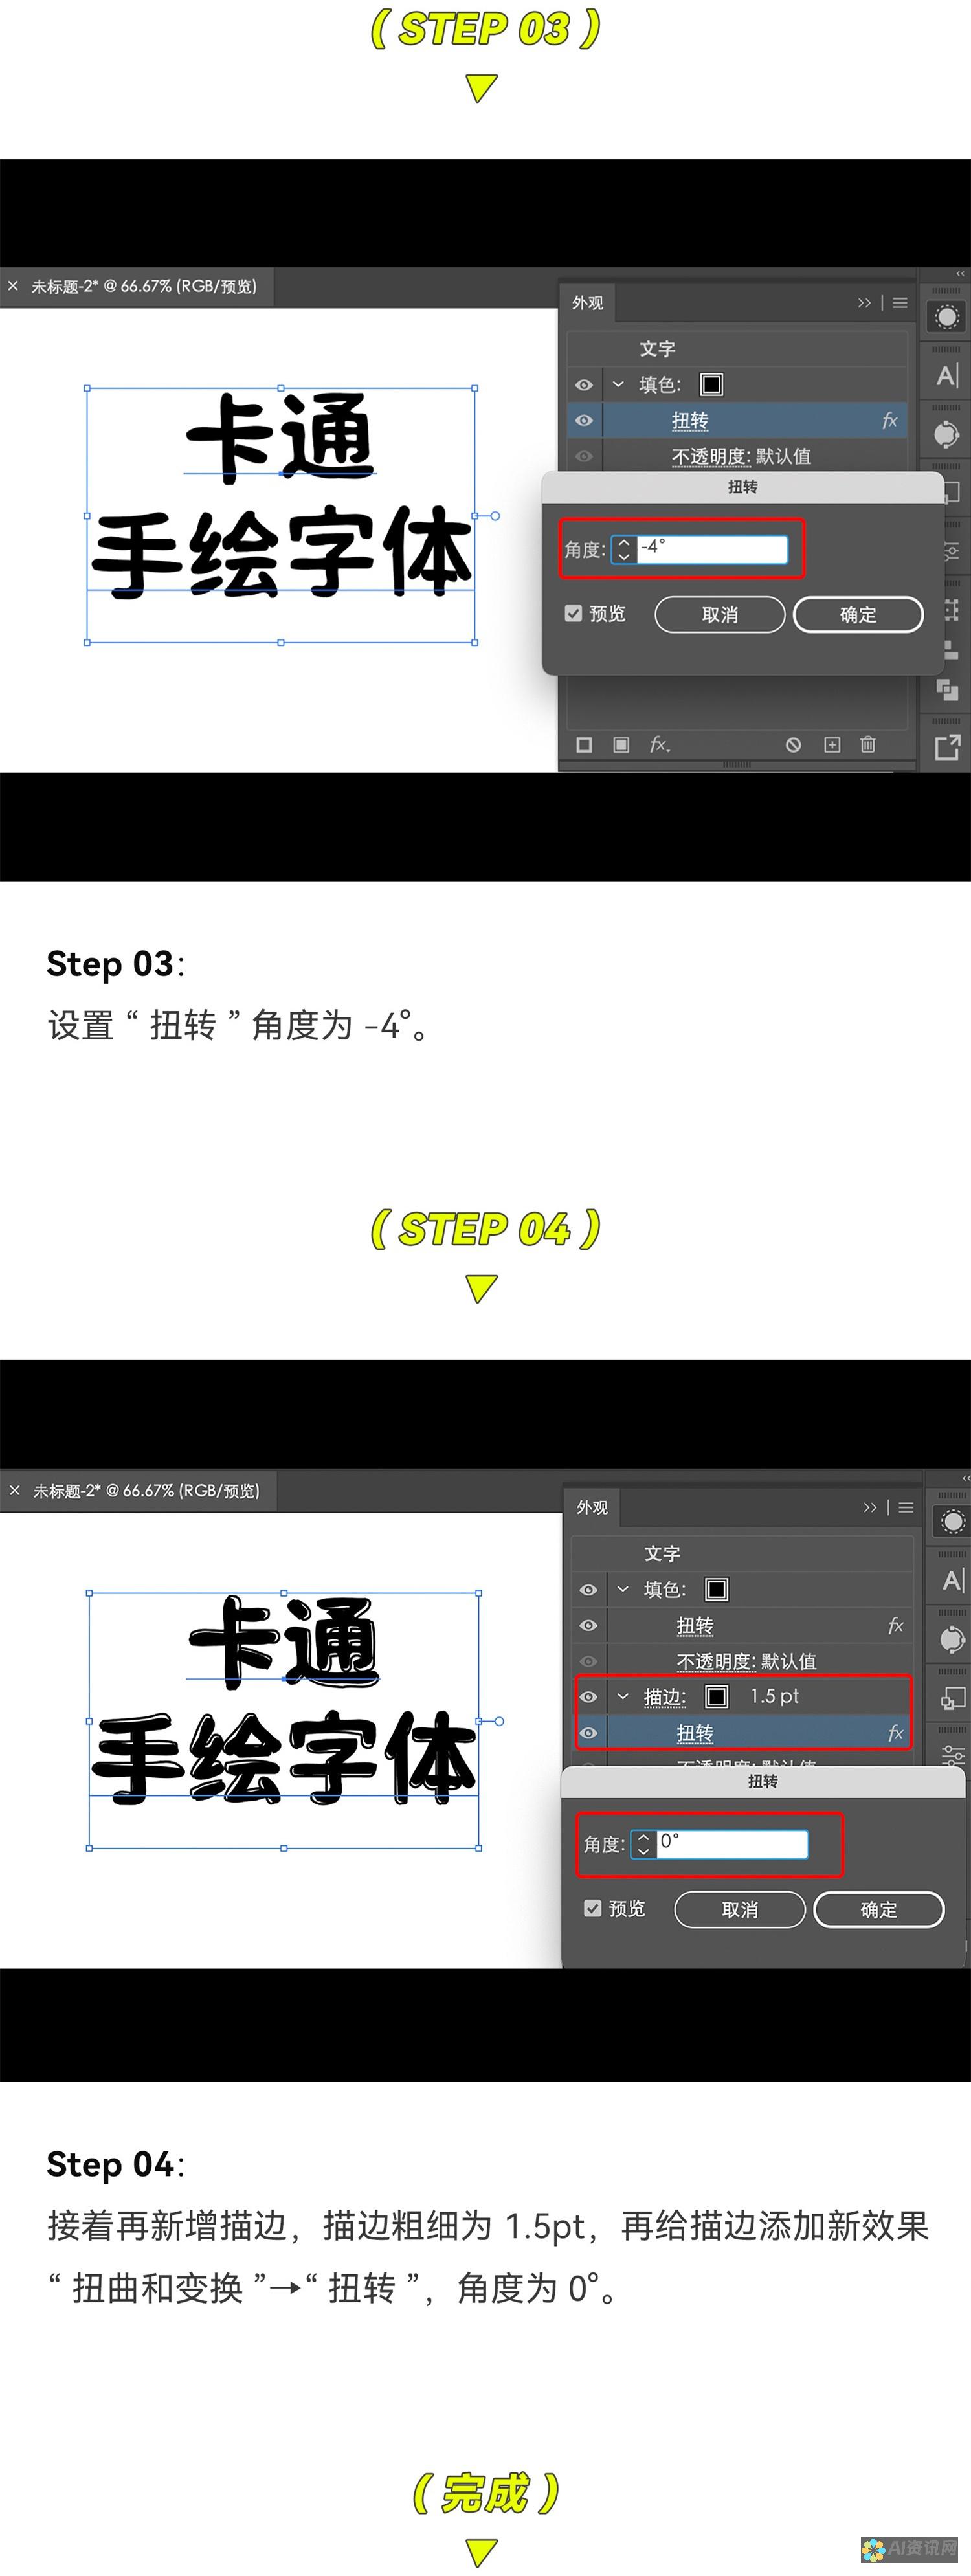971x2576 pixels.
Task: Click Duplicate Selected Item icon, Step 03 panel
Action: click(x=832, y=745)
